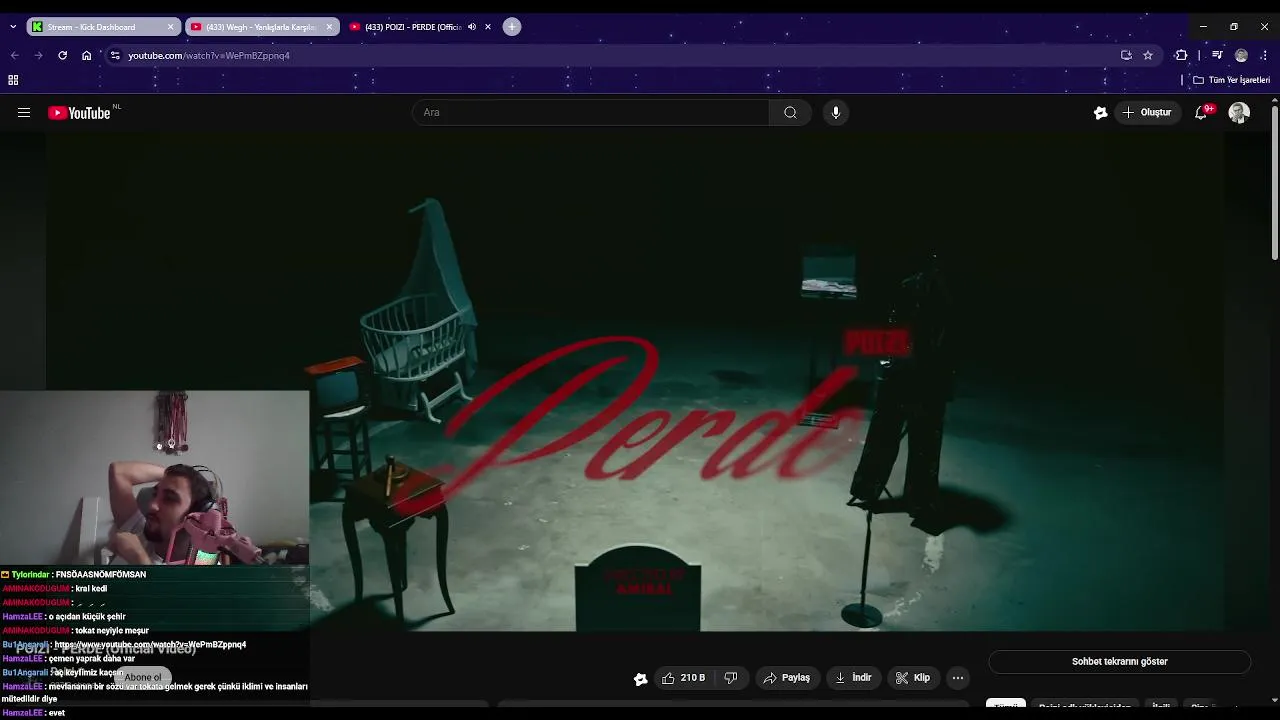Start voice search with microphone icon
Image resolution: width=1280 pixels, height=720 pixels.
click(836, 113)
